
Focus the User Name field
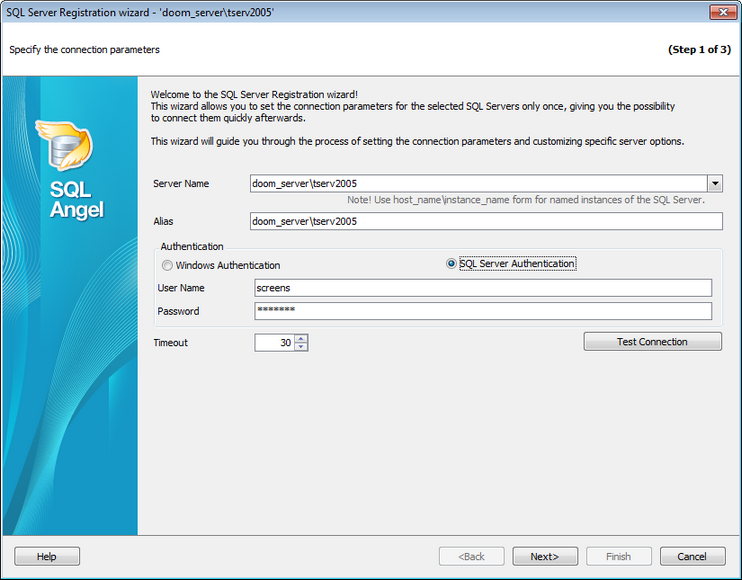[x=483, y=288]
